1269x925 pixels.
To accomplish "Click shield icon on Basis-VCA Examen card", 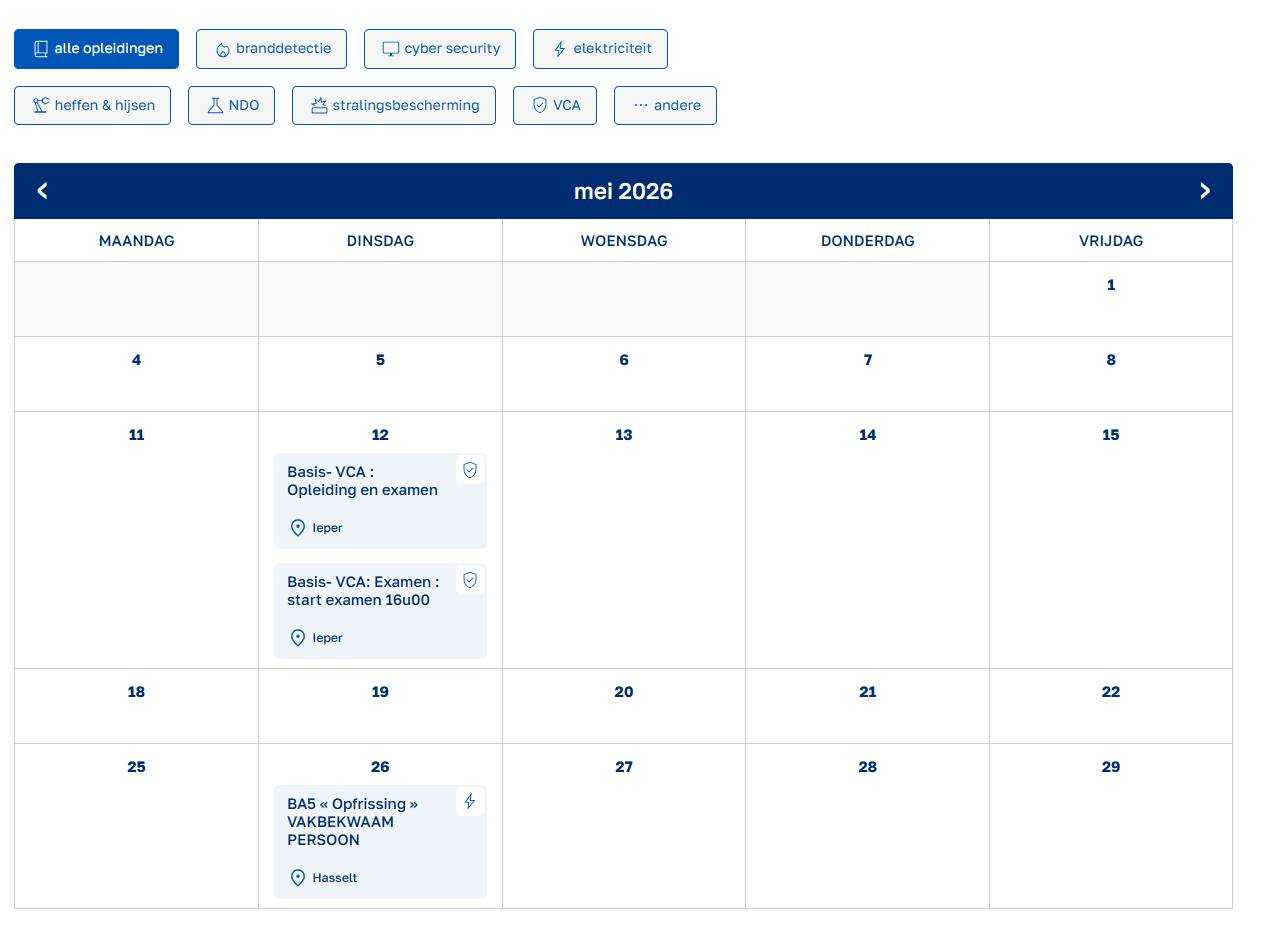I will pyautogui.click(x=470, y=580).
